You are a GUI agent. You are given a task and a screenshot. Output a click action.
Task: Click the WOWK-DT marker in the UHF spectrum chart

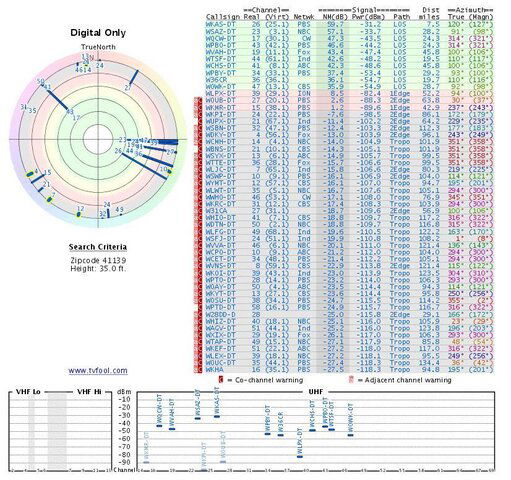point(350,435)
